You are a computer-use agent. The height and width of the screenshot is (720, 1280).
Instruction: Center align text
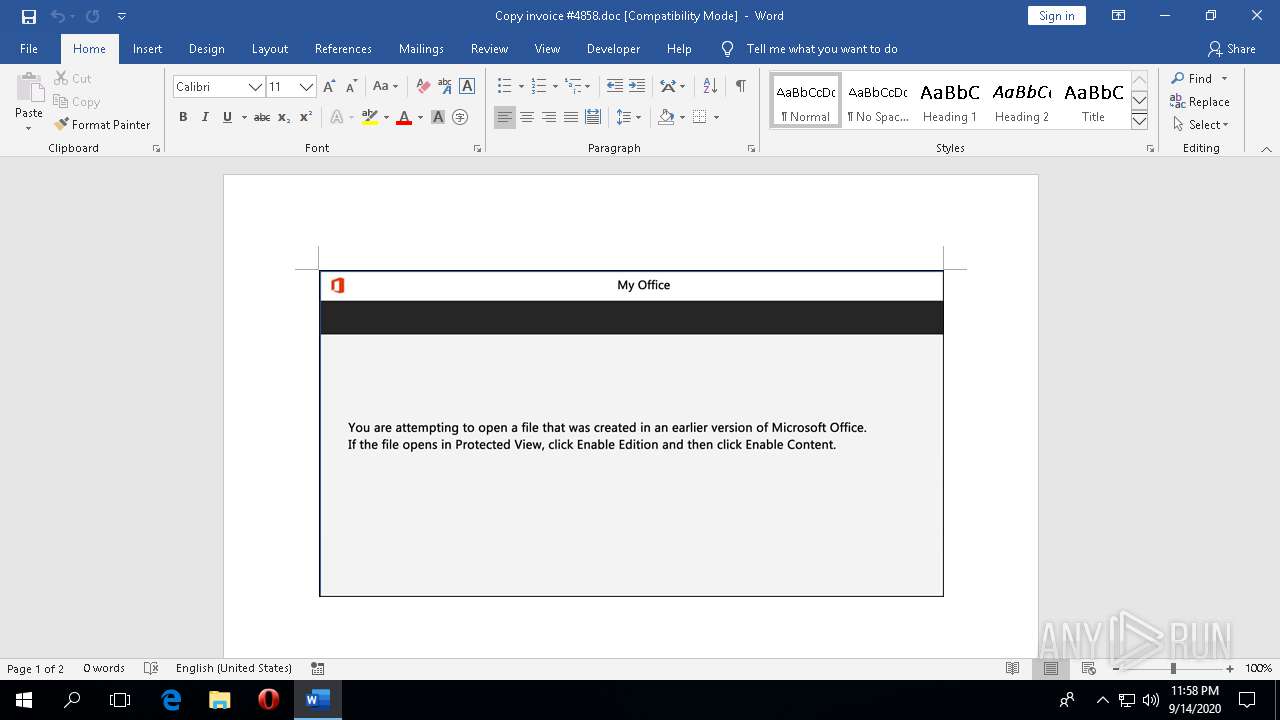pos(527,117)
